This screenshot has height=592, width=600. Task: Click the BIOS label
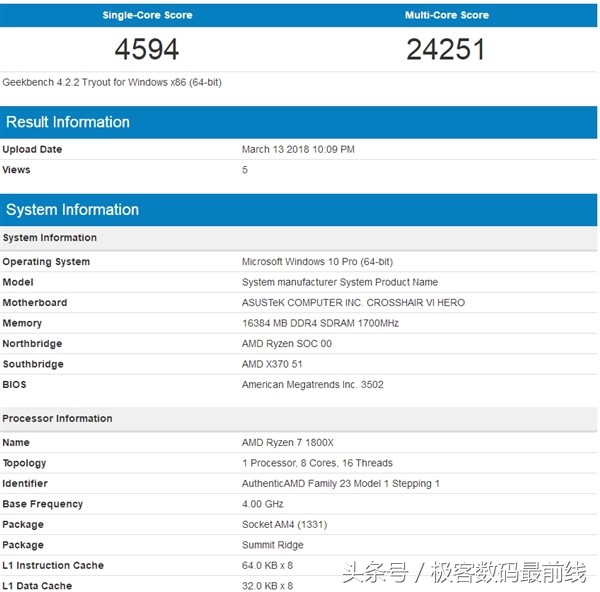(15, 385)
